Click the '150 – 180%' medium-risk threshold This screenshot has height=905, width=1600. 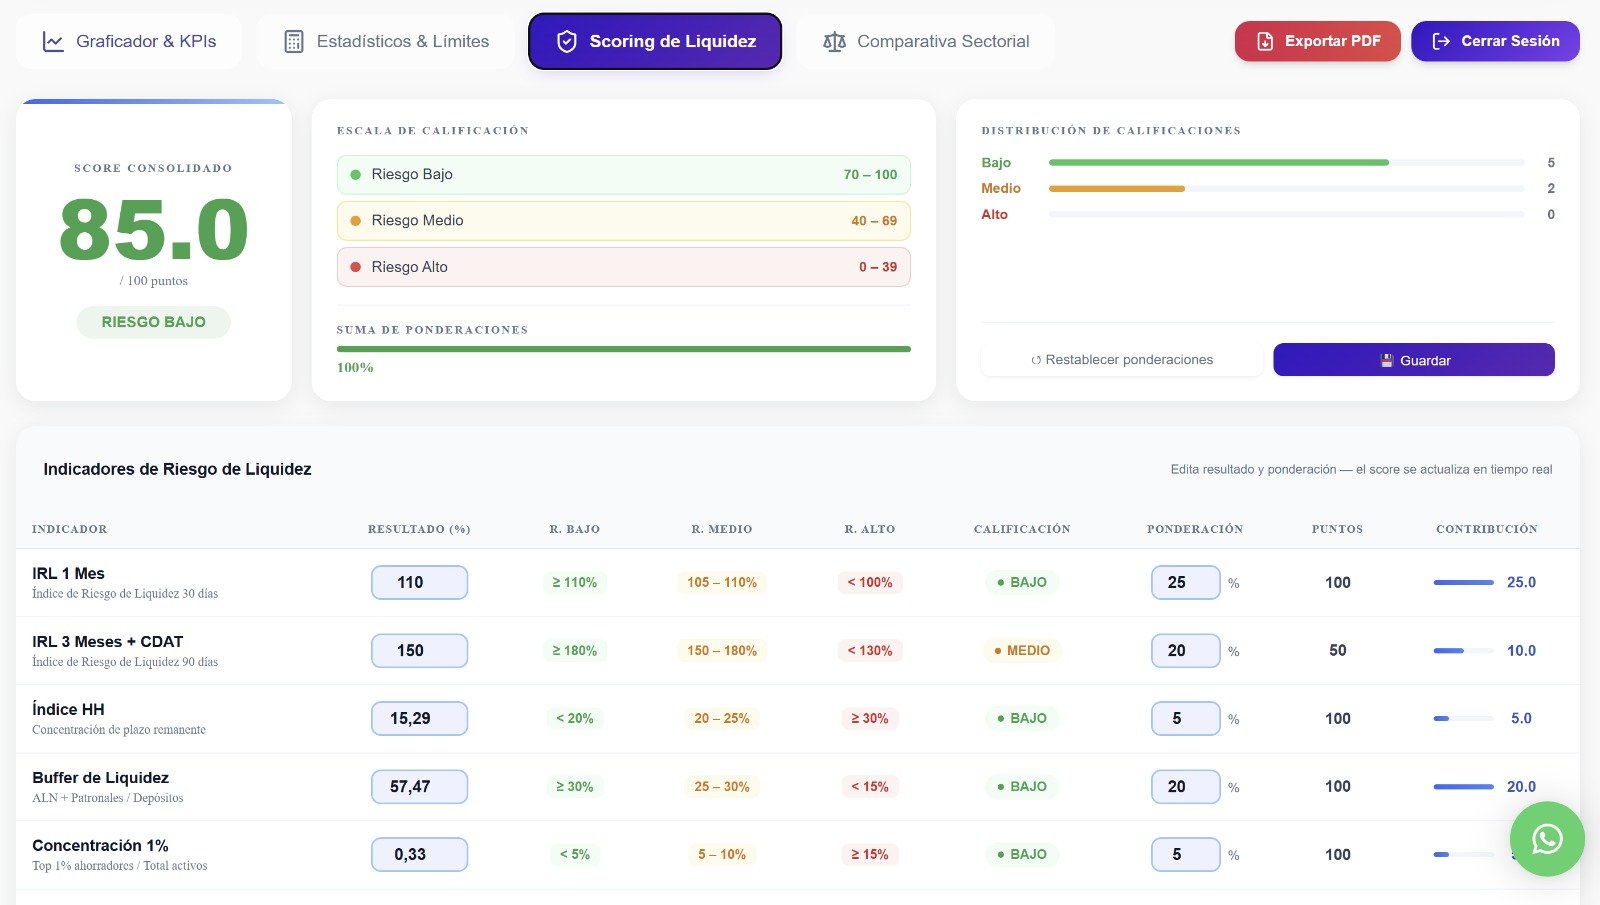(722, 650)
